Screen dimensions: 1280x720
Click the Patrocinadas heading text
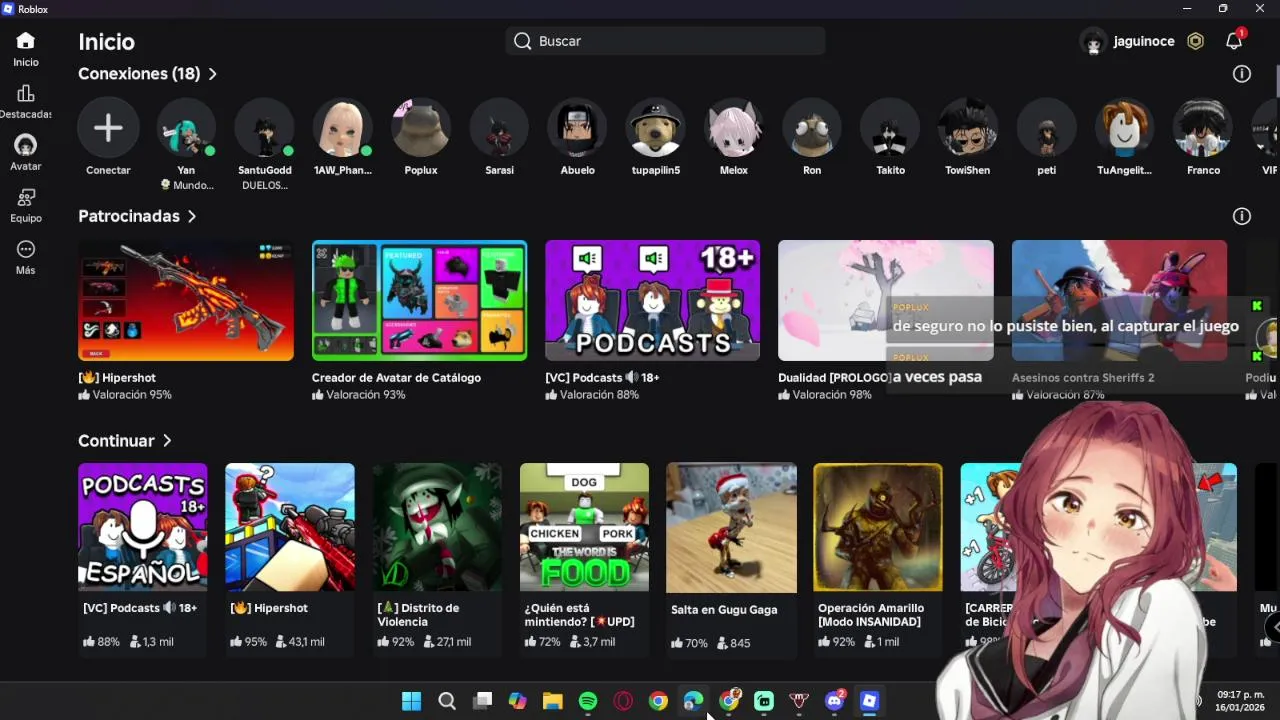click(x=129, y=216)
